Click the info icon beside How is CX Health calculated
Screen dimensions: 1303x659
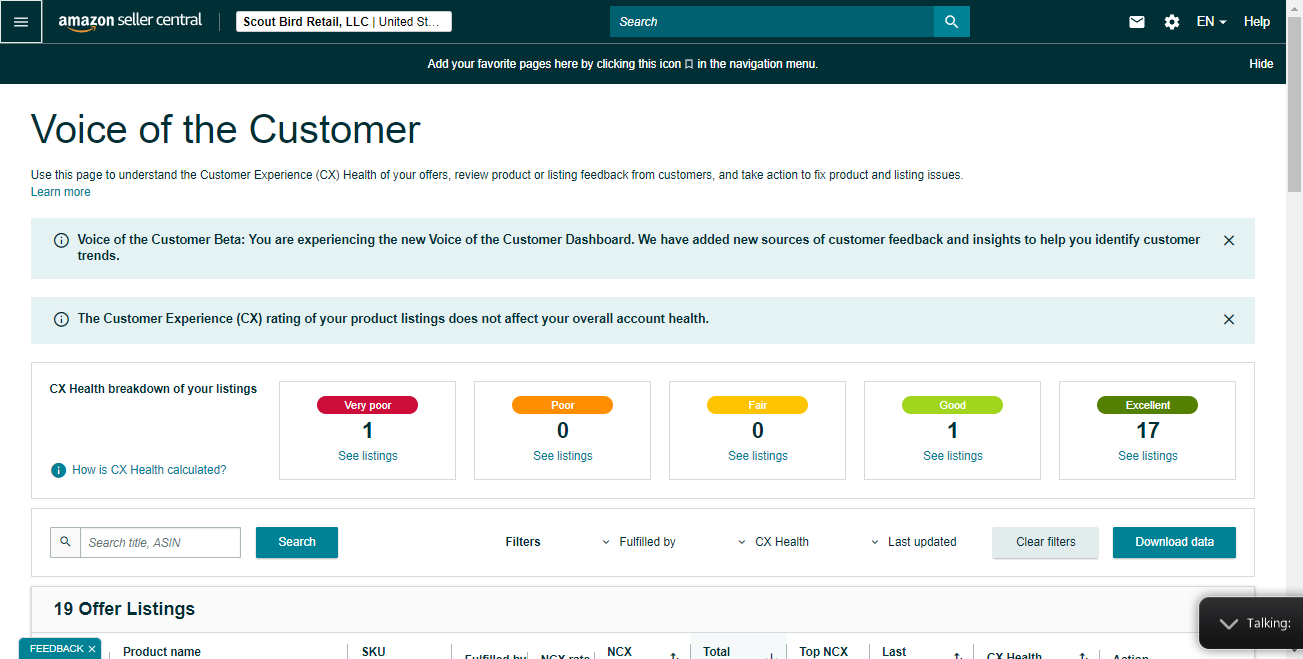click(59, 470)
